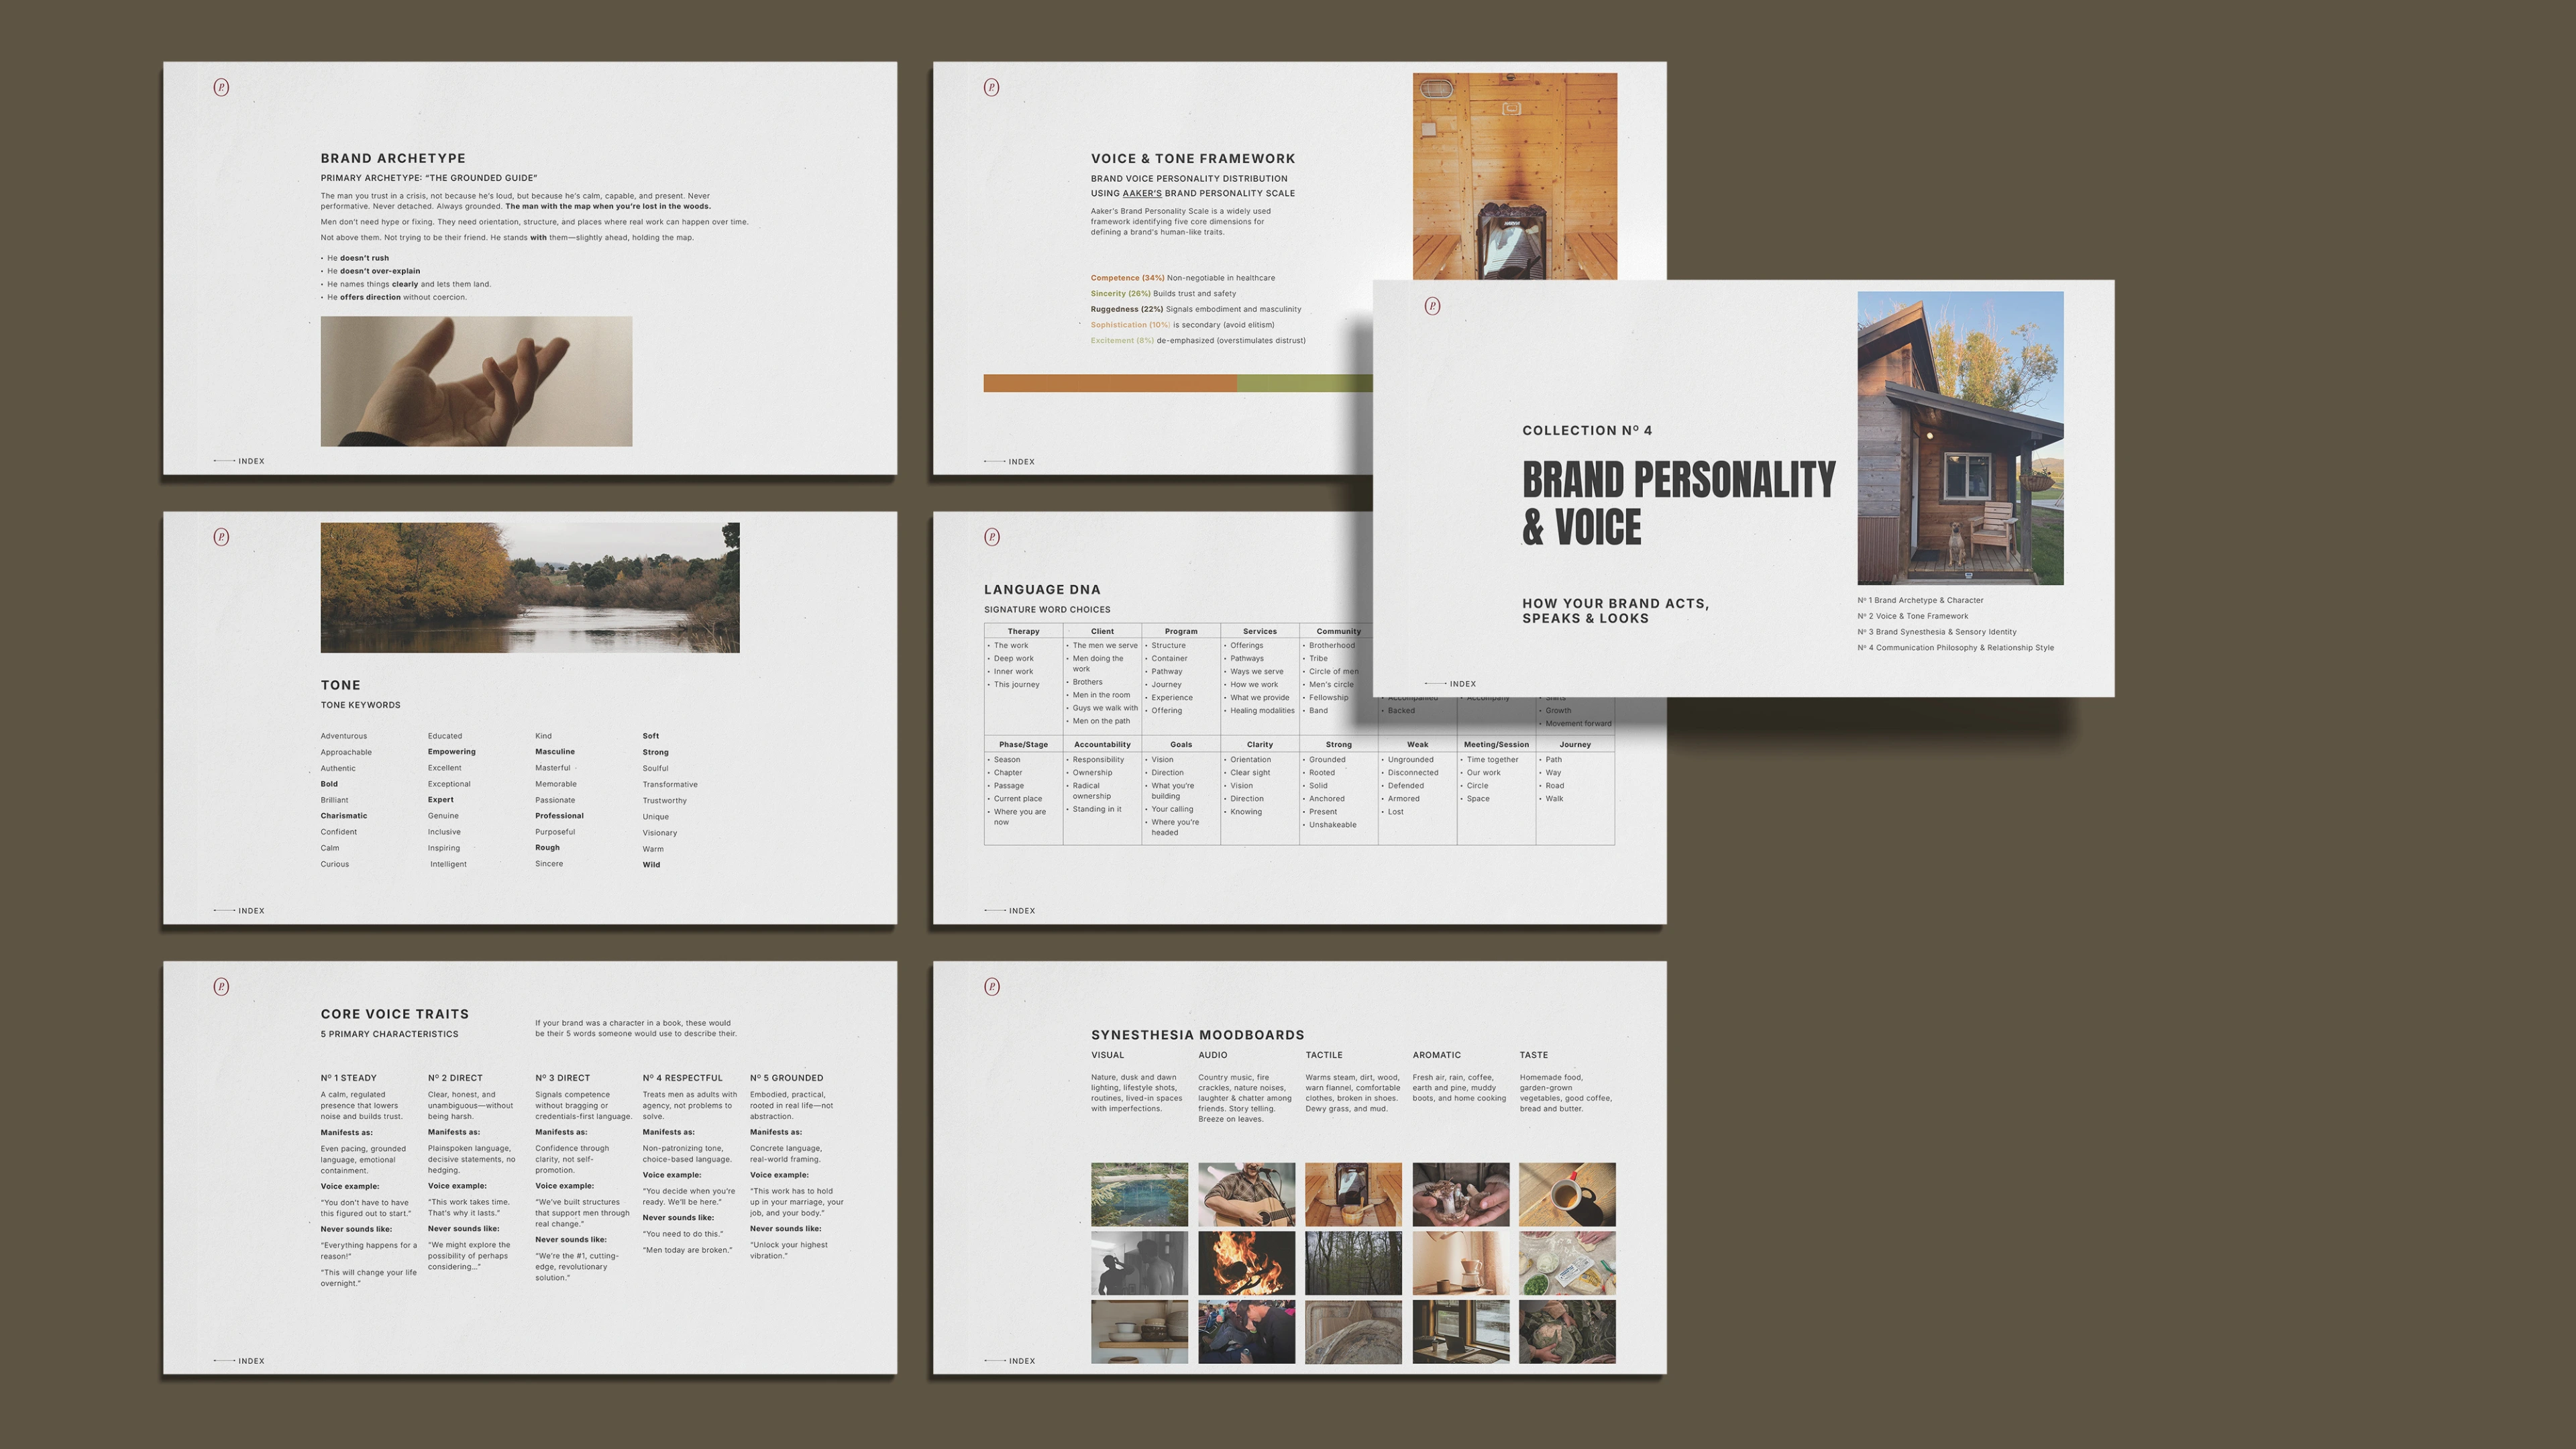Select Nº 4 Communication Philosophy & Relationship Style entry
This screenshot has width=2576, height=1449.
(1955, 648)
